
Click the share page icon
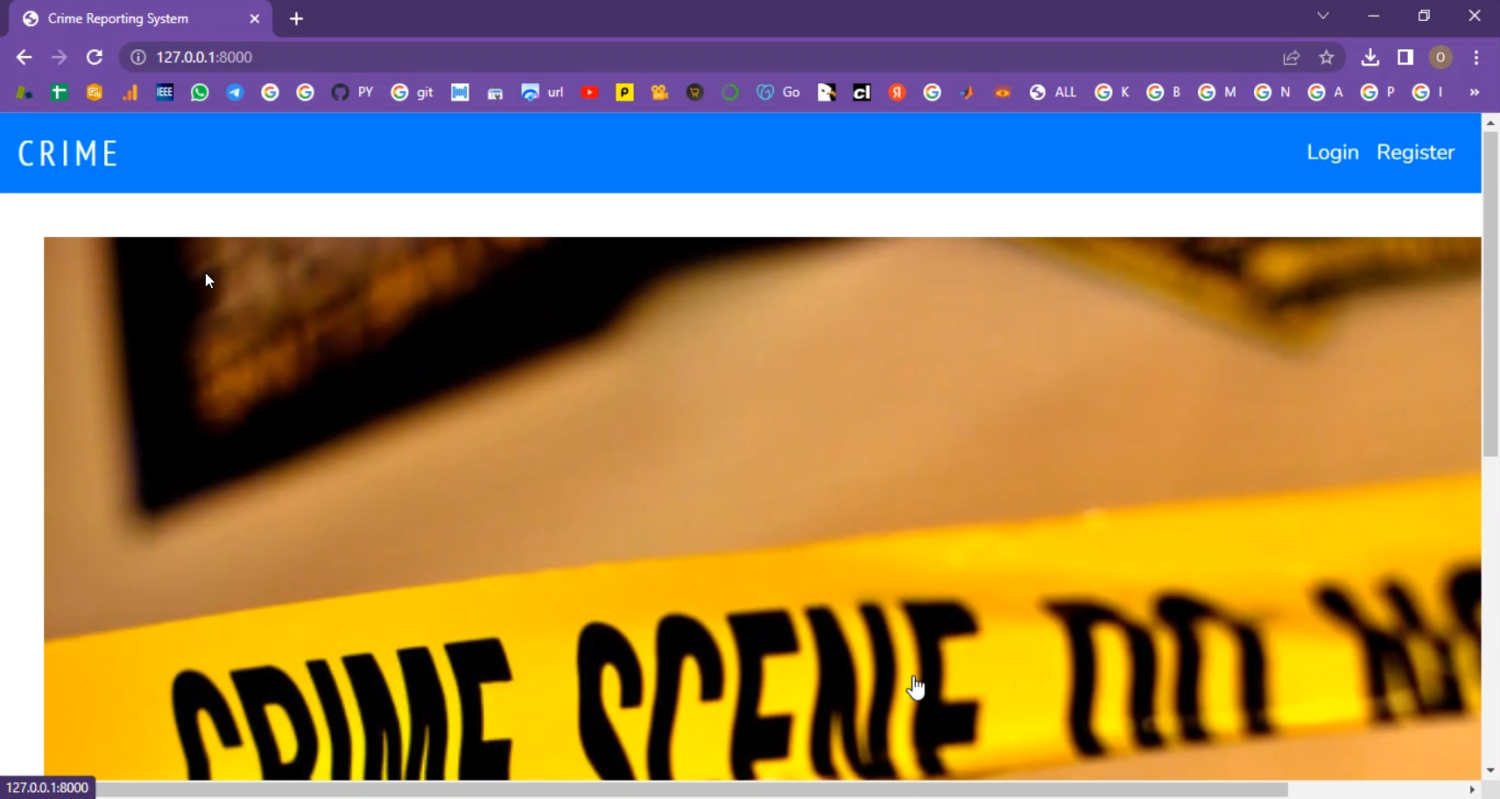click(1291, 58)
